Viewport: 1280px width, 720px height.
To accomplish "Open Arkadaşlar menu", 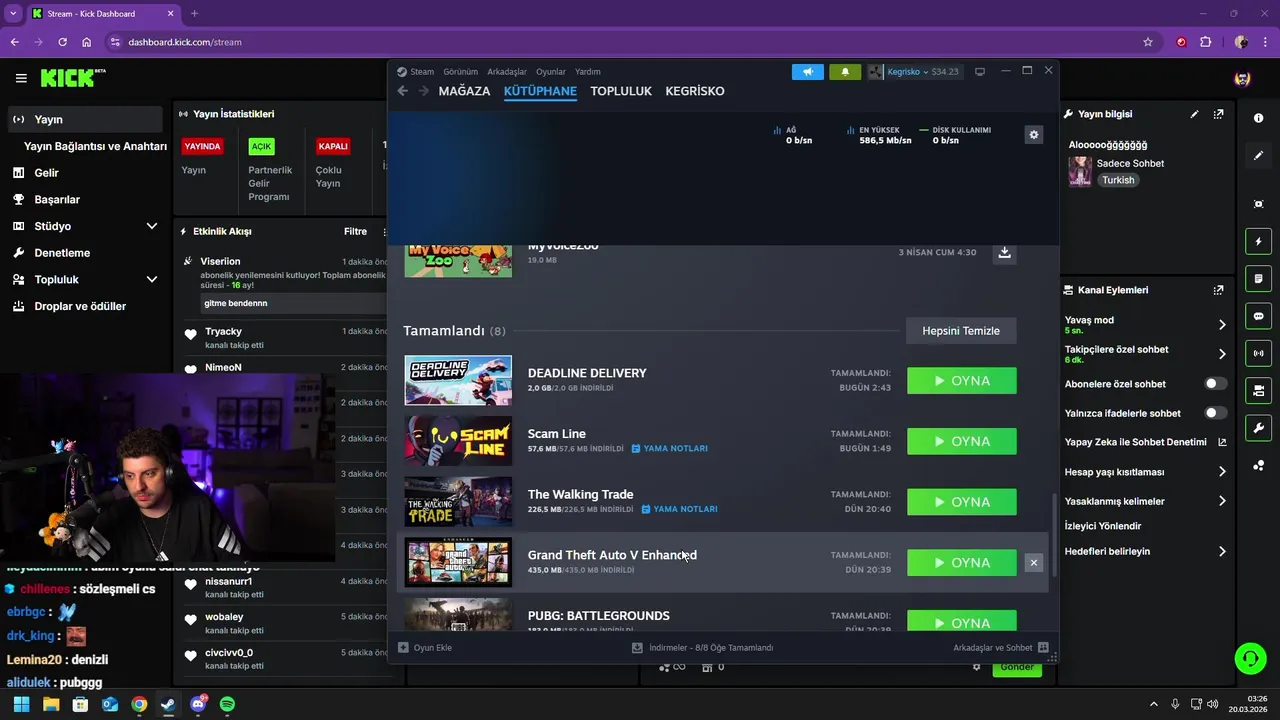I will (x=507, y=72).
